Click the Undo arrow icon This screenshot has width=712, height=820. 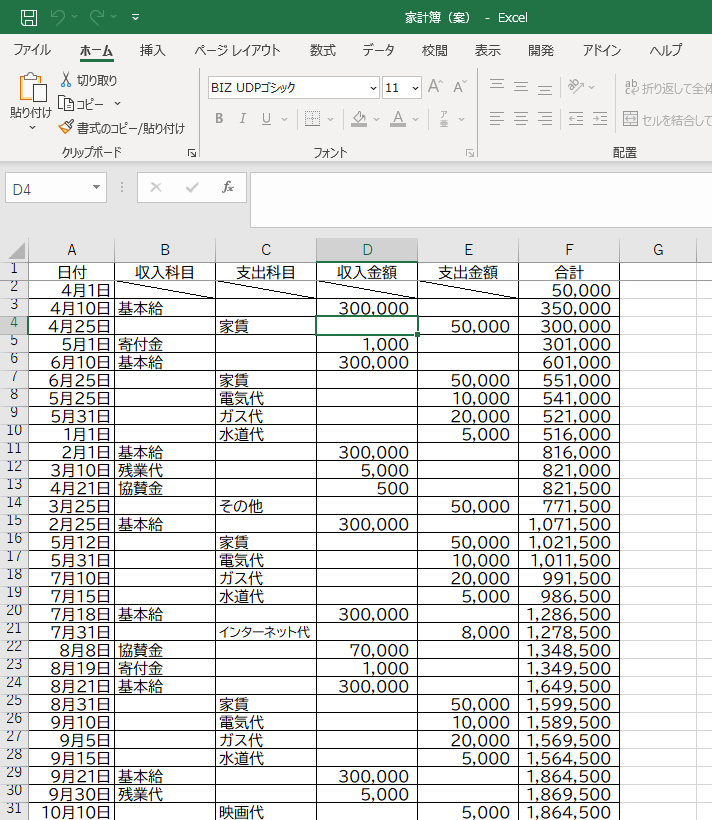click(58, 17)
